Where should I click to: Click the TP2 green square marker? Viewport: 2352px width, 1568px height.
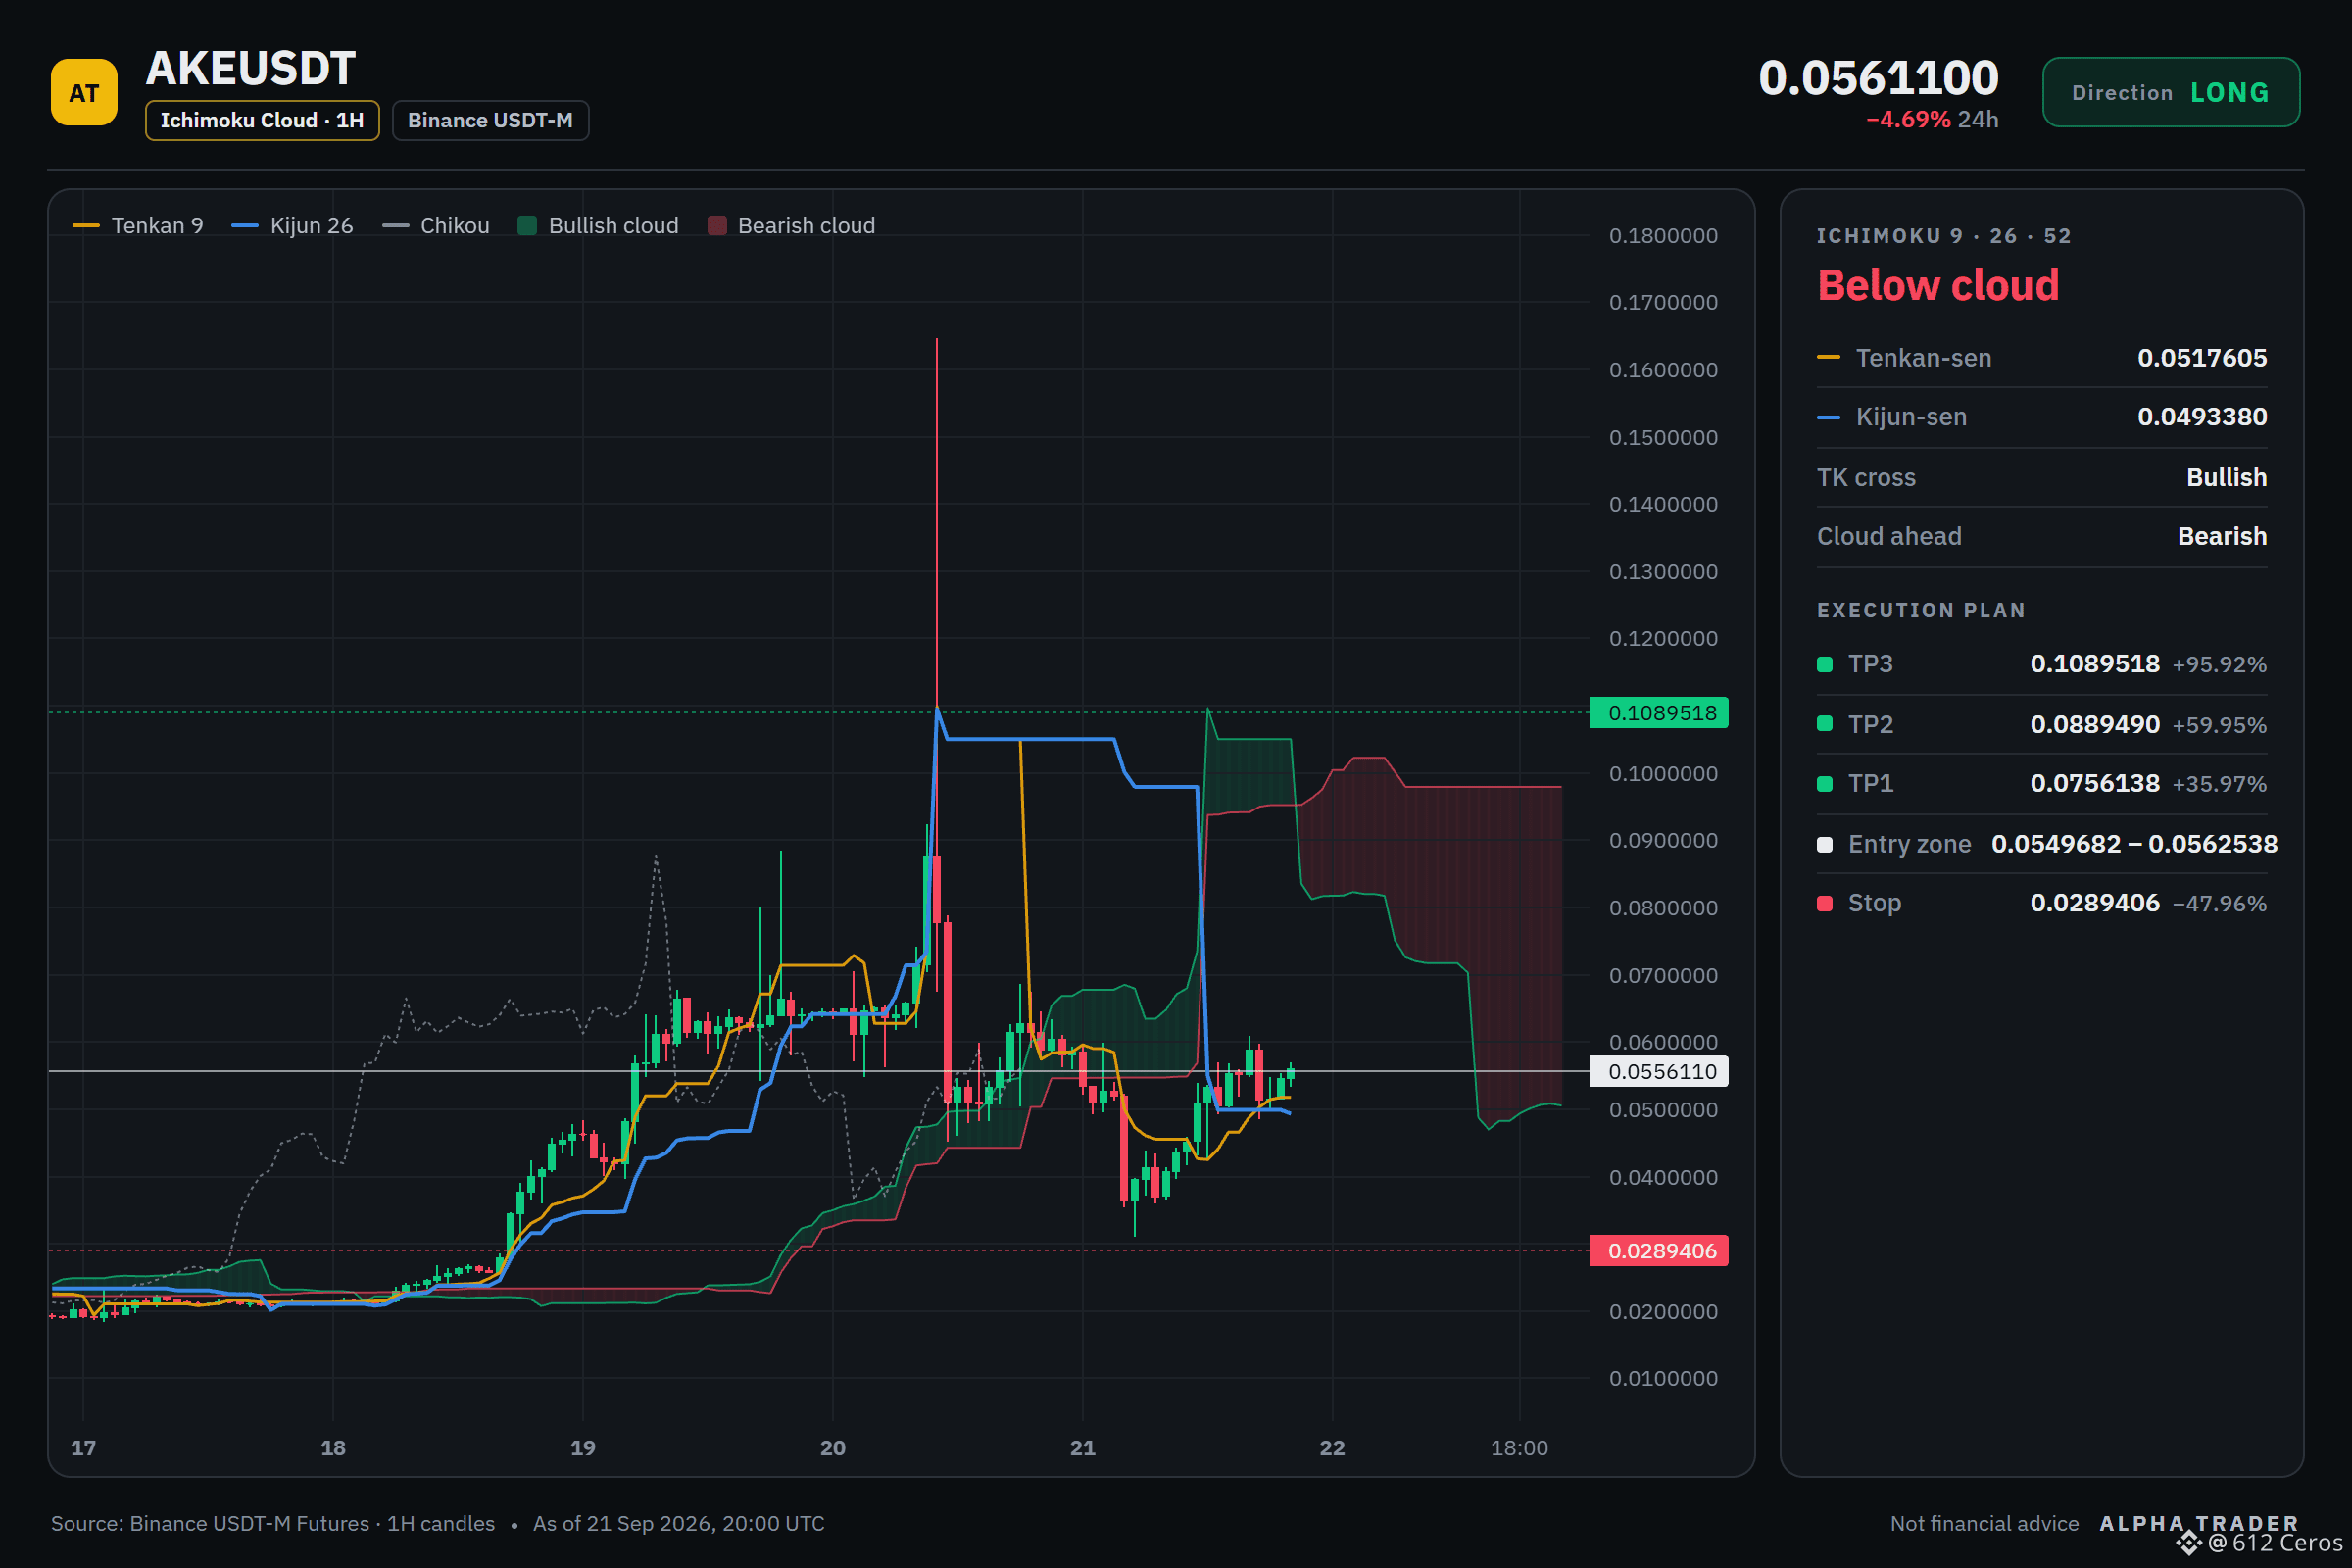click(x=1825, y=724)
